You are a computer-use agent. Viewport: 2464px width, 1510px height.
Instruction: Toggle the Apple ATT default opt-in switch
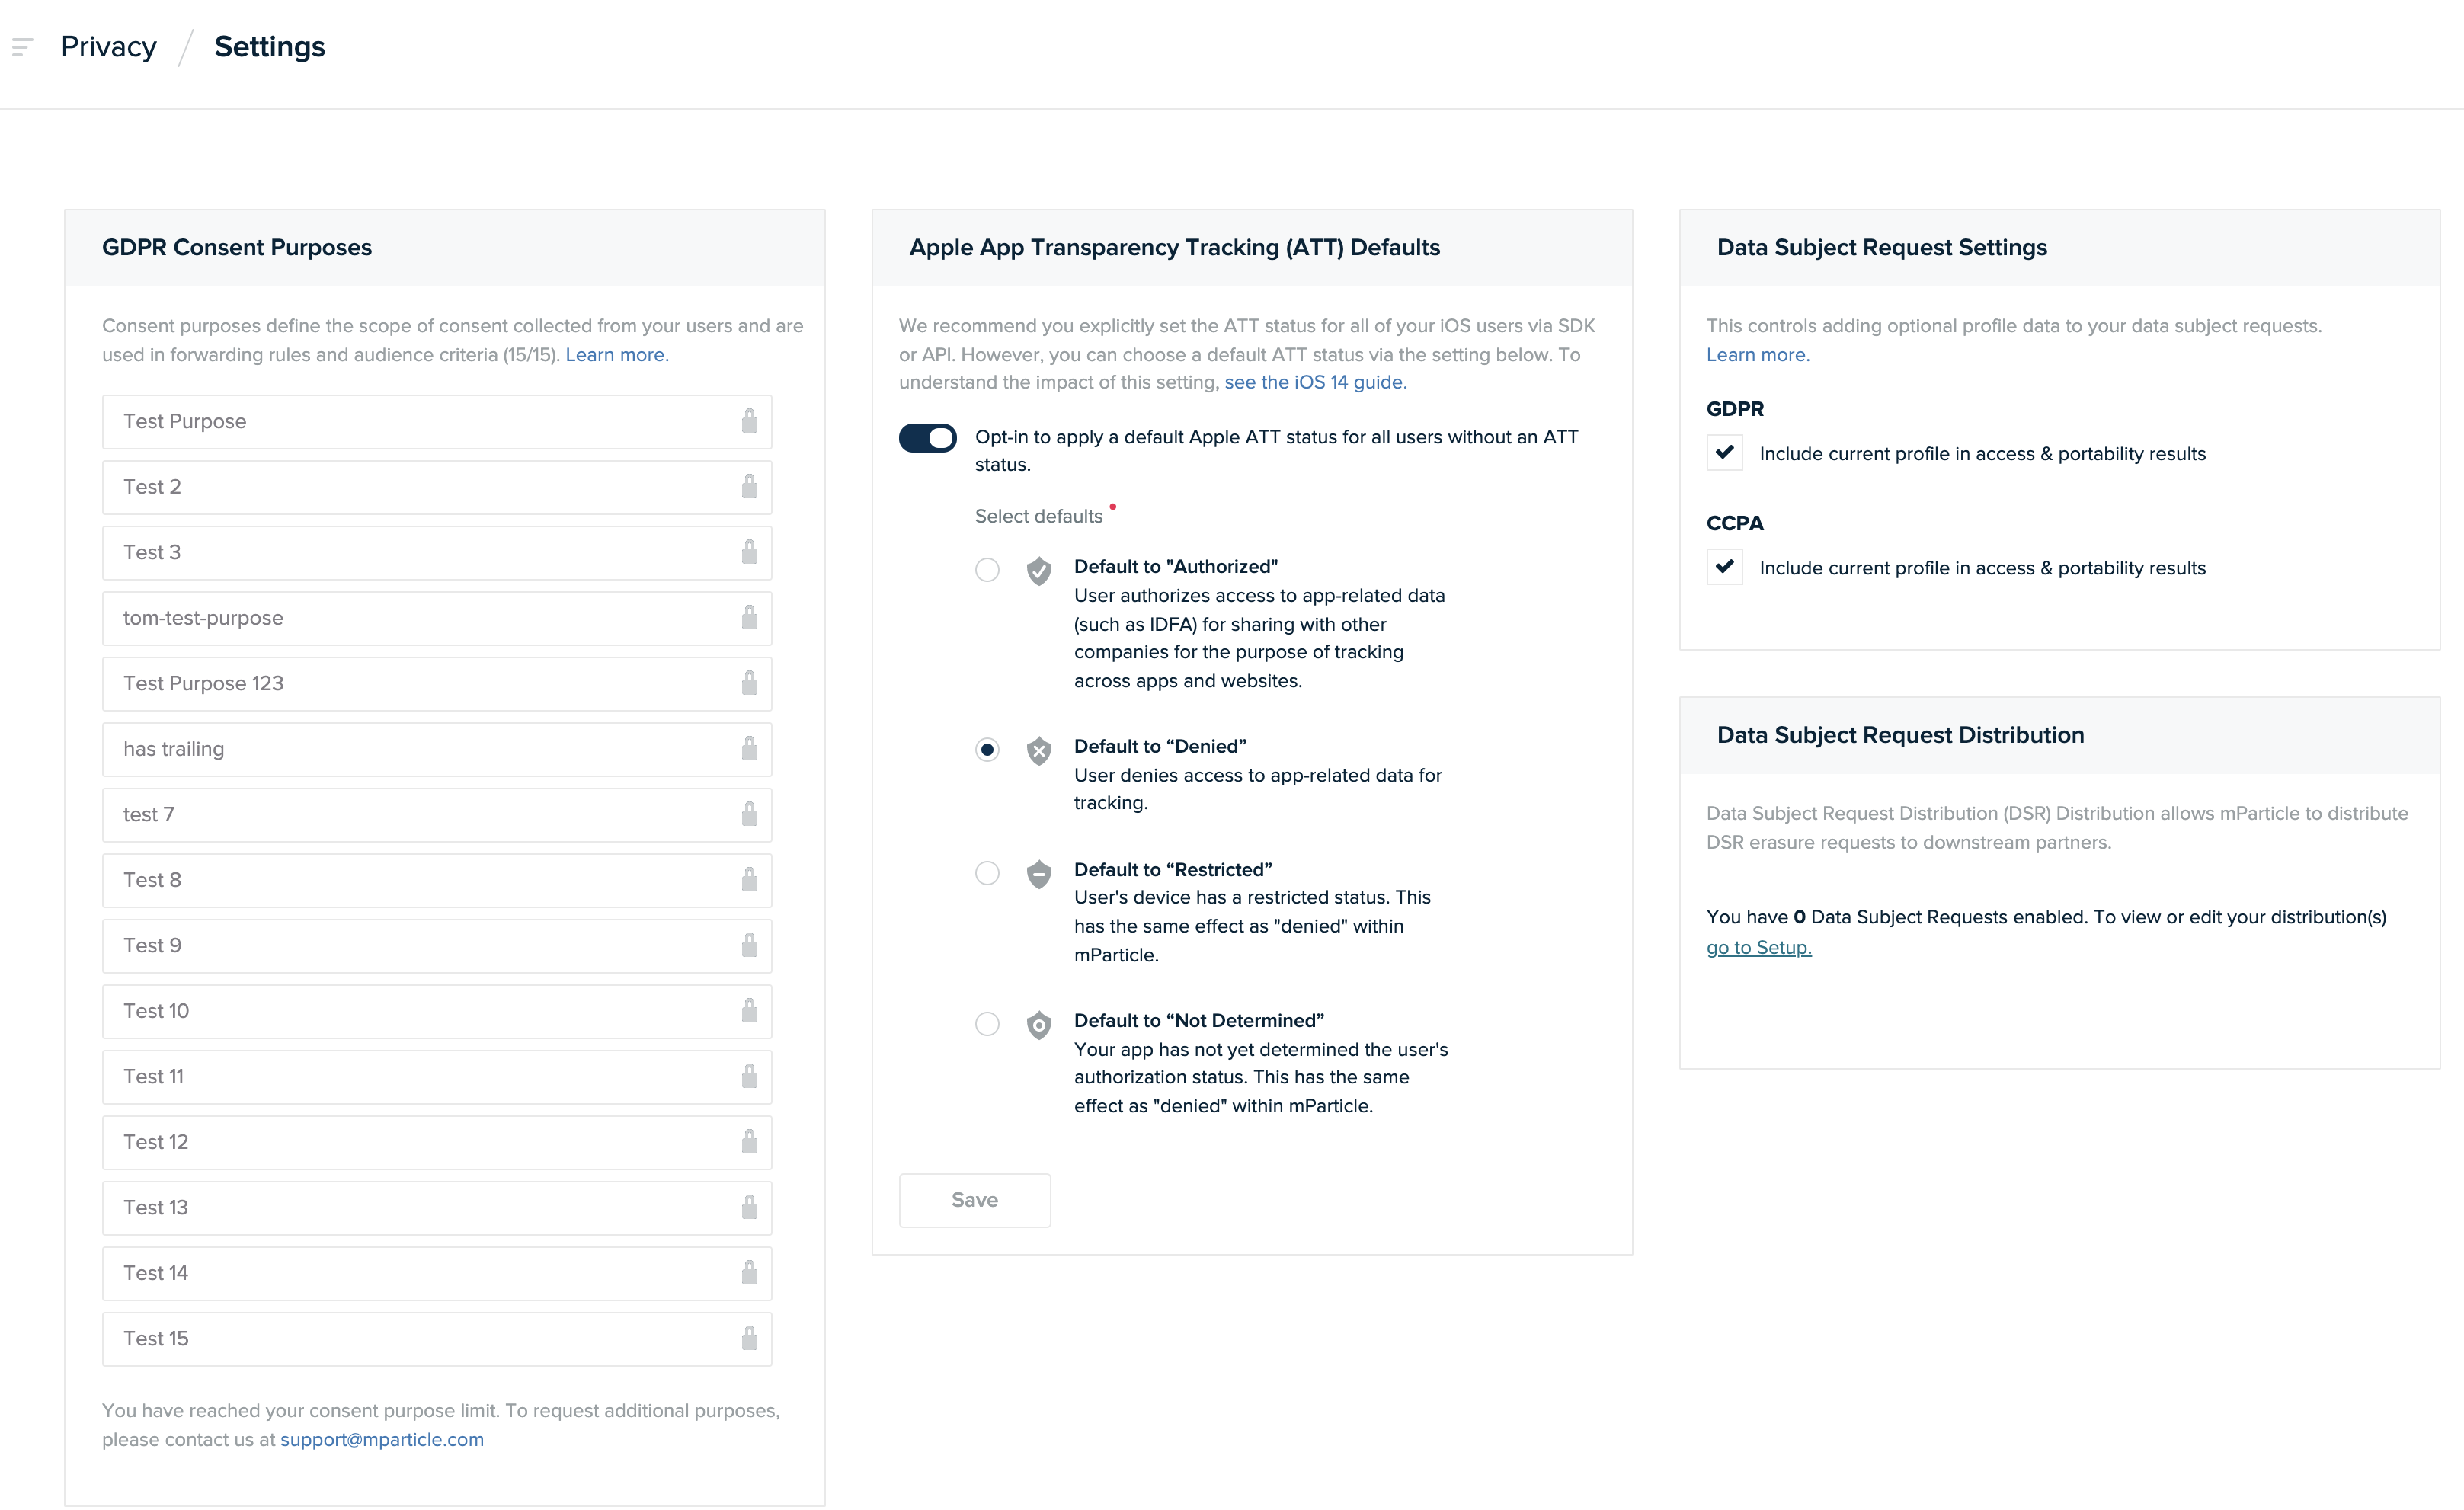(927, 438)
